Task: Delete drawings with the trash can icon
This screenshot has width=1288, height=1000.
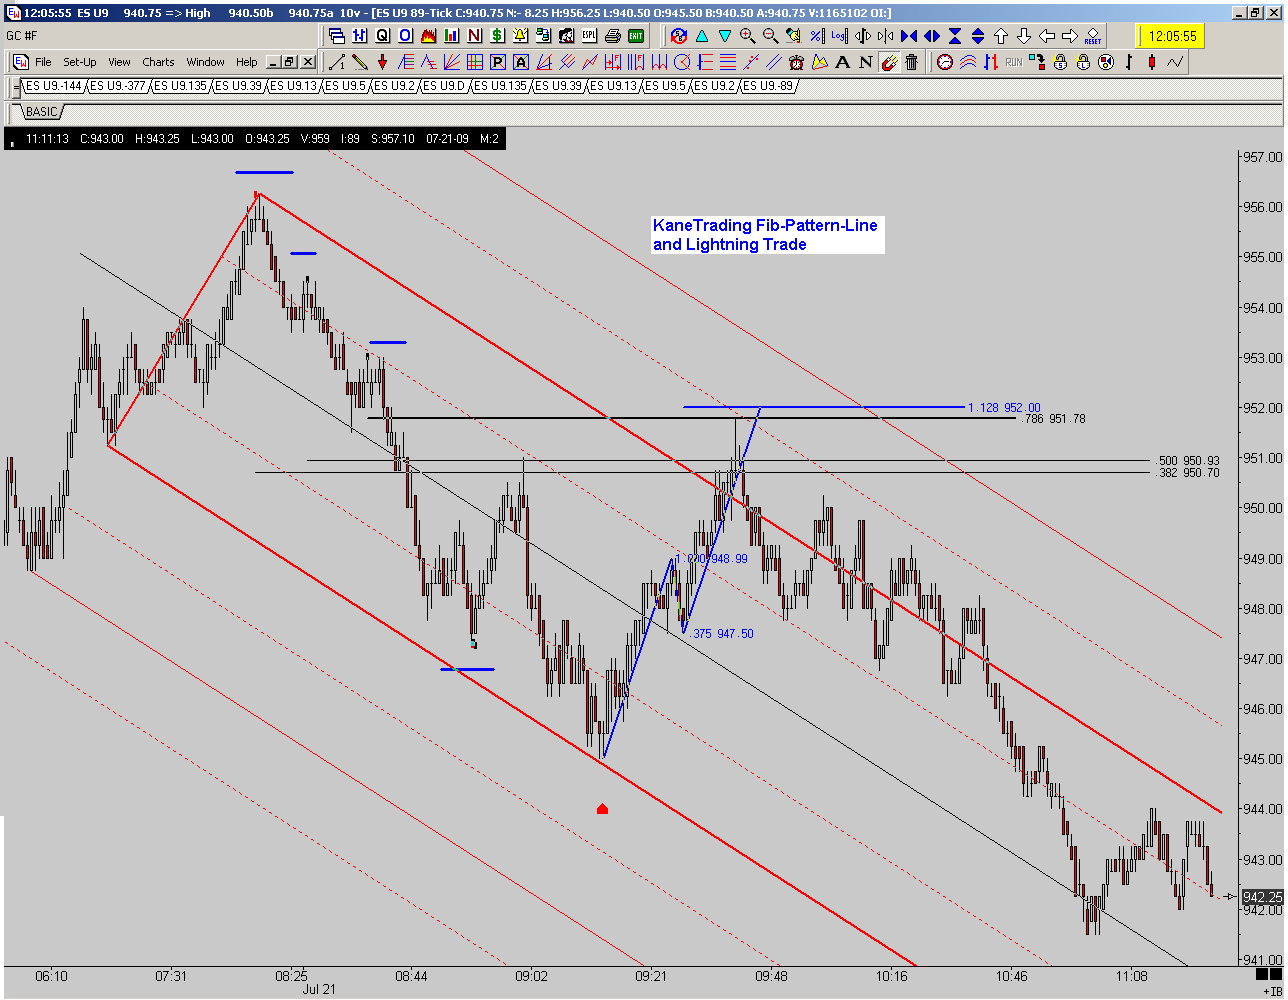Action: tap(912, 62)
